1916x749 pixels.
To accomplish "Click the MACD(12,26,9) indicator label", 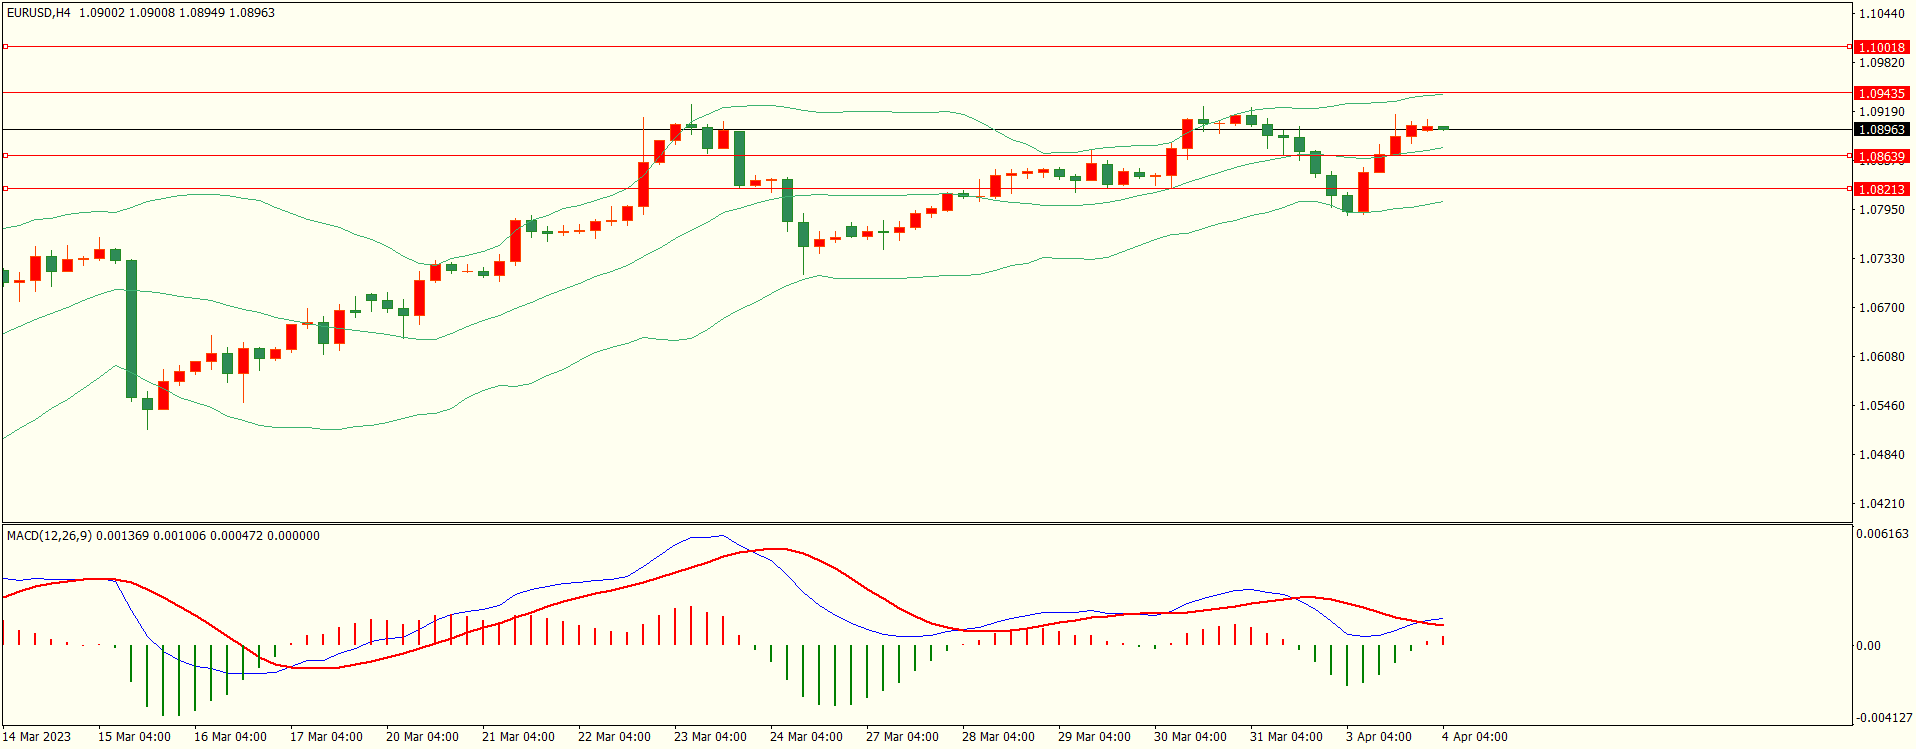I will click(49, 536).
